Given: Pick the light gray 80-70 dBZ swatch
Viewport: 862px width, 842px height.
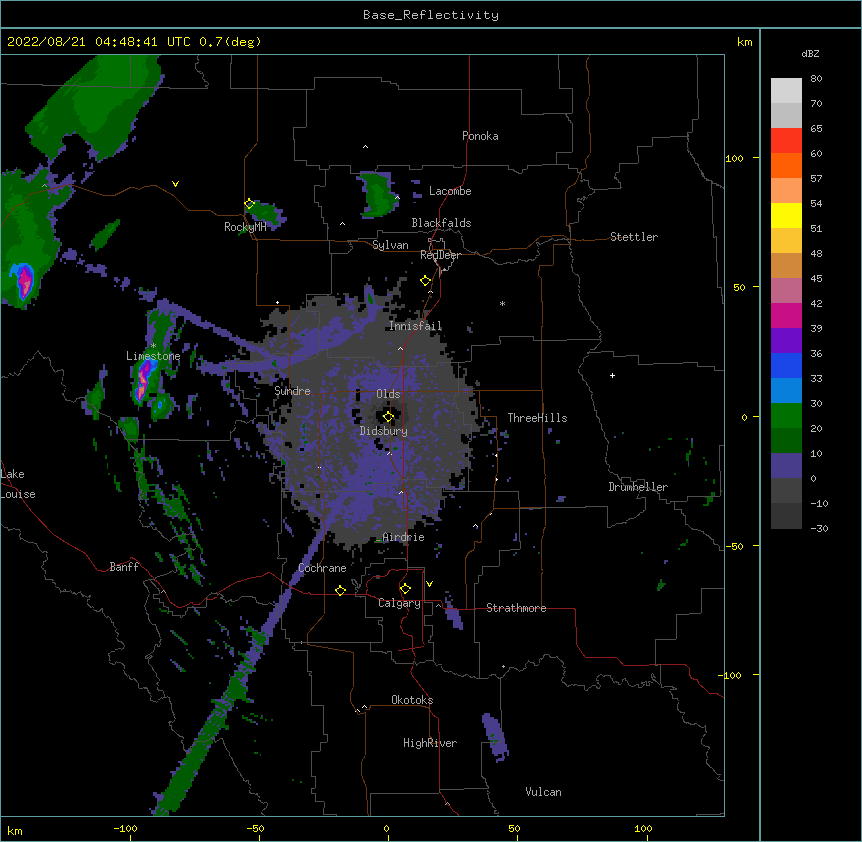Looking at the screenshot, I should coord(786,91).
